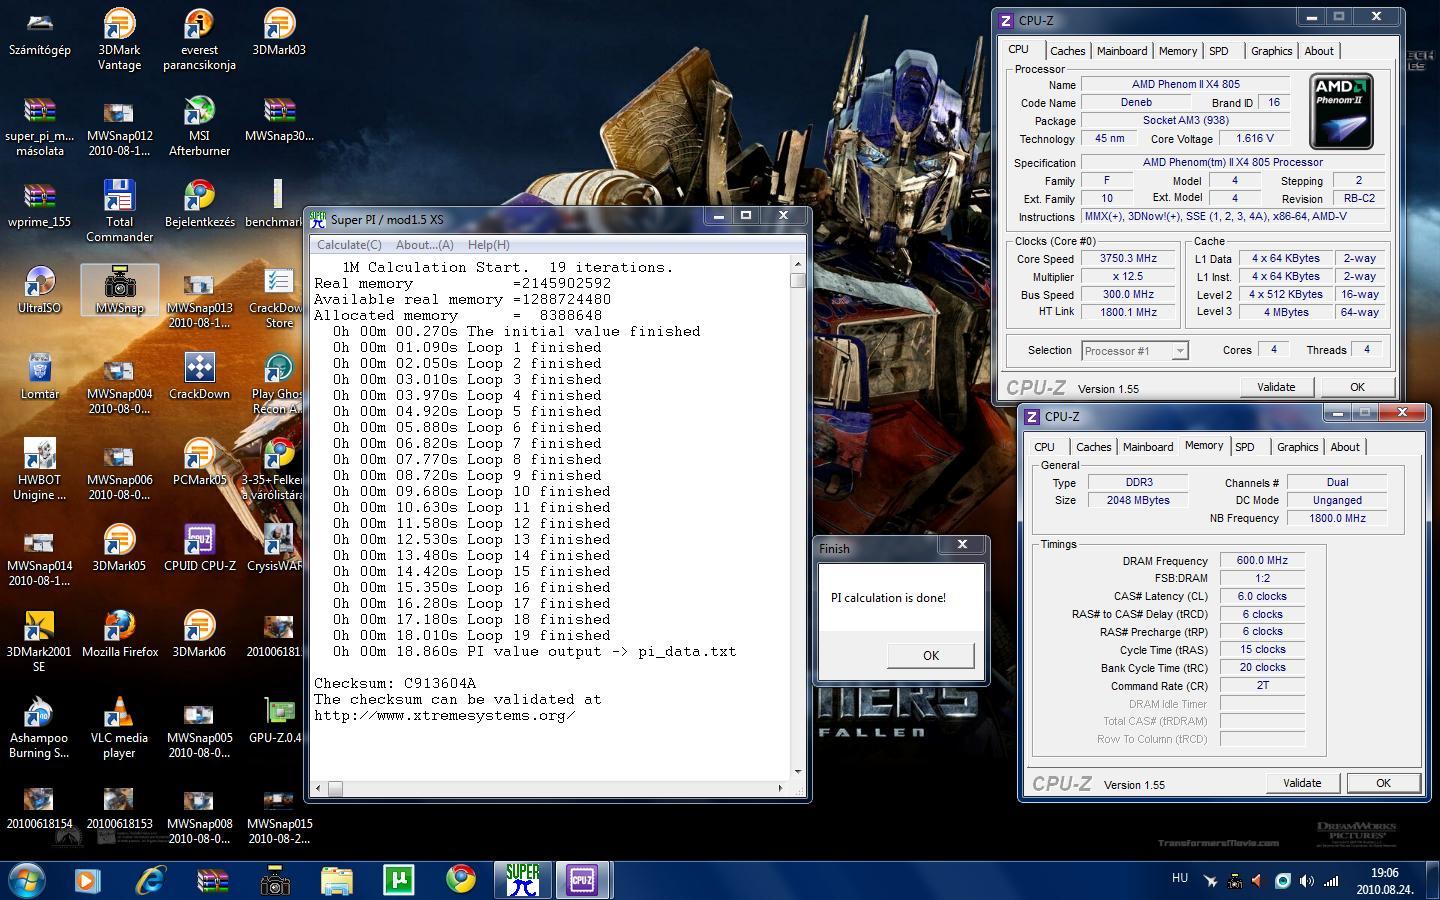This screenshot has height=900, width=1440.
Task: Switch to CPU-Z taskbar button
Action: click(x=582, y=880)
